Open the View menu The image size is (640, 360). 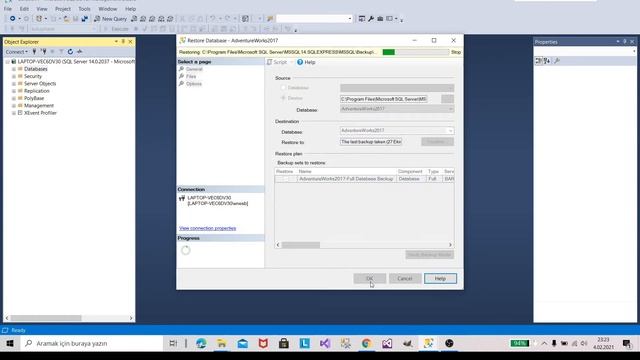42,9
